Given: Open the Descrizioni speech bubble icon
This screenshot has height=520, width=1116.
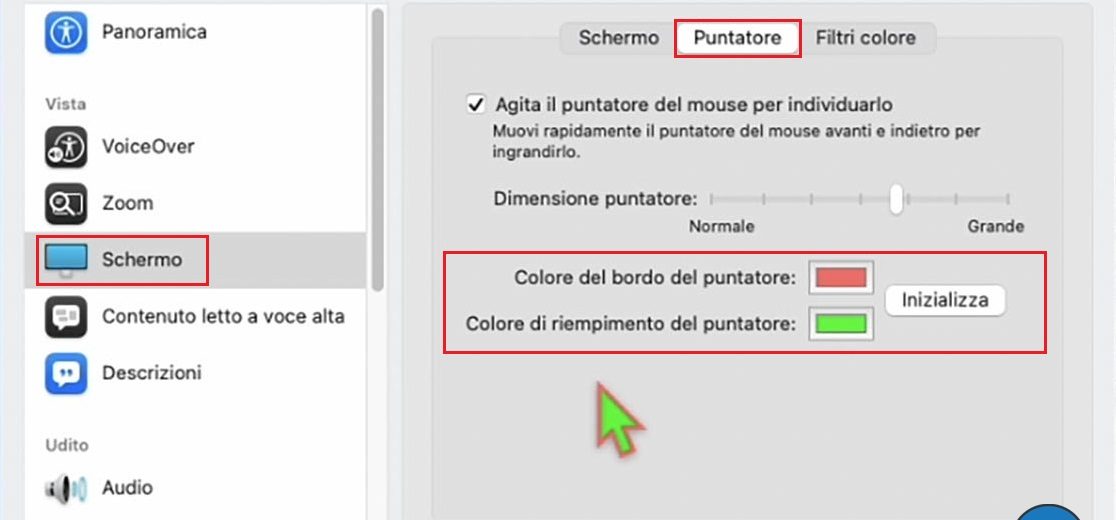Looking at the screenshot, I should pos(66,373).
